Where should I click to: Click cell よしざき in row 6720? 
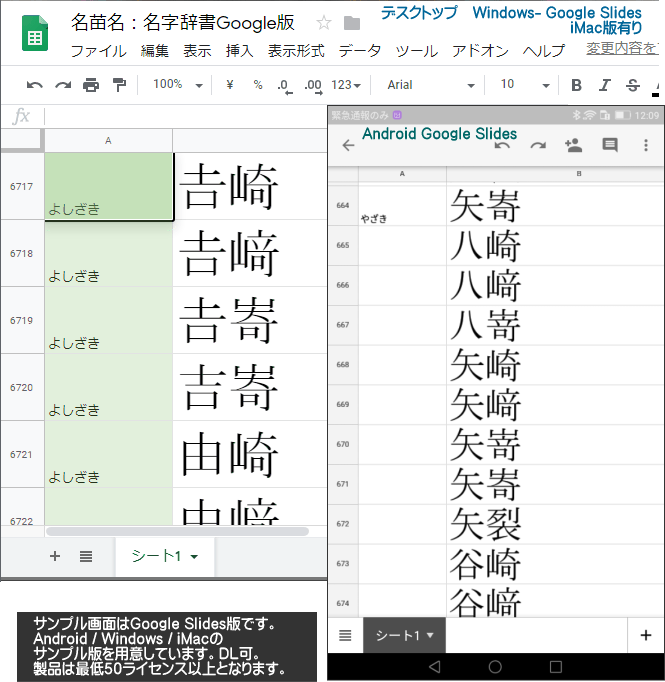click(x=108, y=387)
